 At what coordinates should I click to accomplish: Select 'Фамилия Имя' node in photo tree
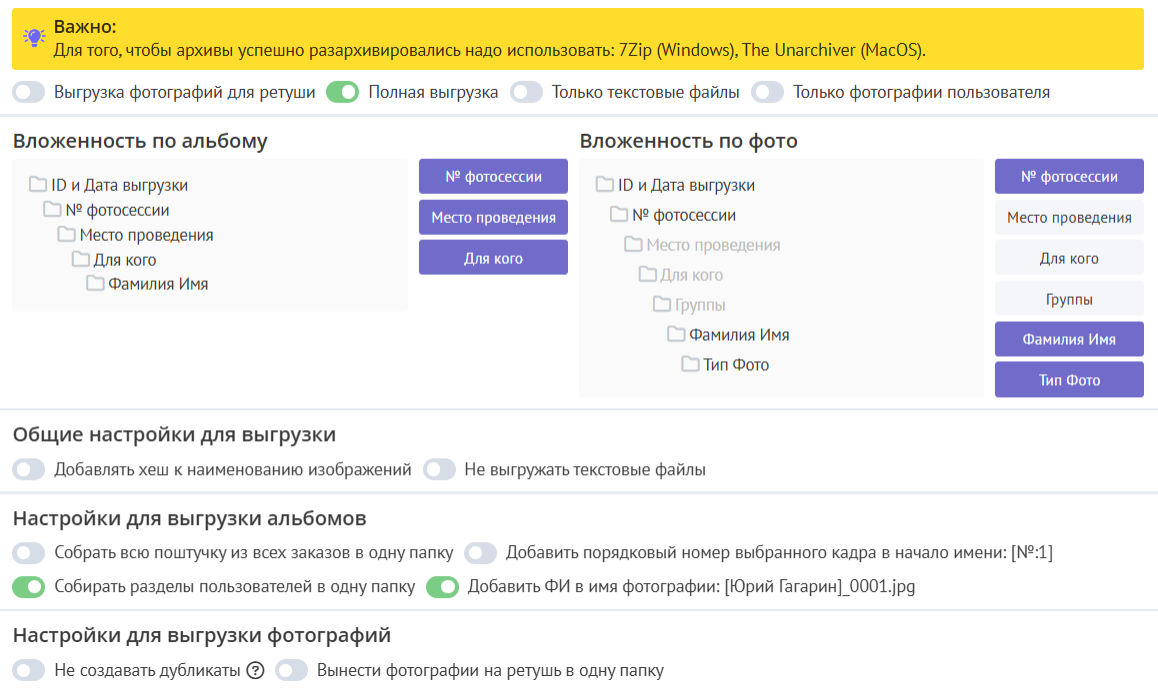[739, 335]
